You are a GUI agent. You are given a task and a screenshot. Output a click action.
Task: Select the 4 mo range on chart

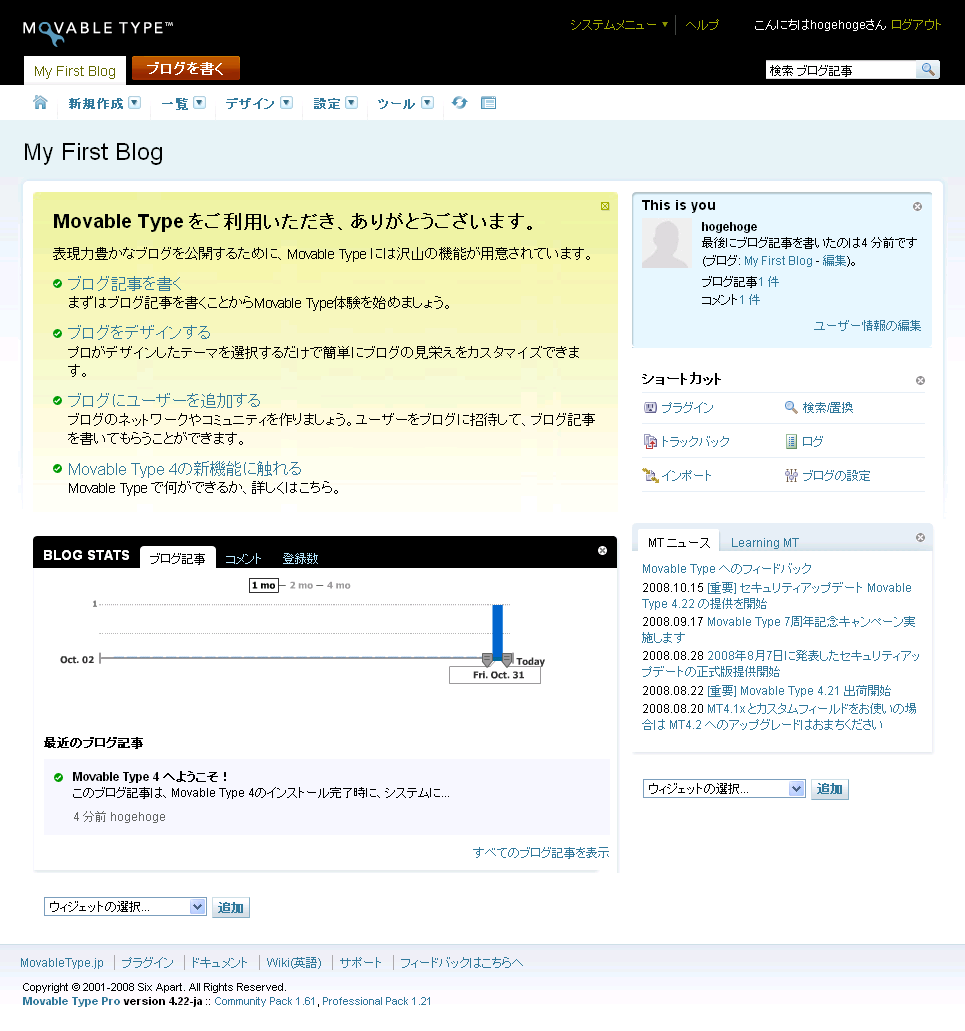pyautogui.click(x=339, y=585)
